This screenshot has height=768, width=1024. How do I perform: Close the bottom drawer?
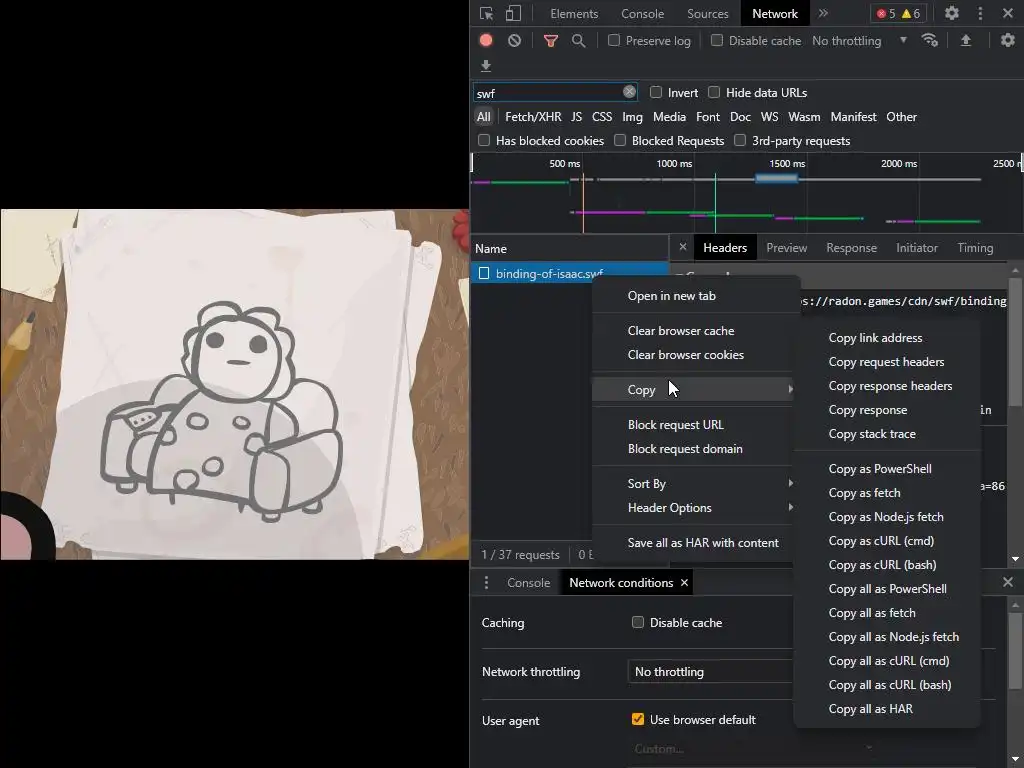pyautogui.click(x=1008, y=582)
